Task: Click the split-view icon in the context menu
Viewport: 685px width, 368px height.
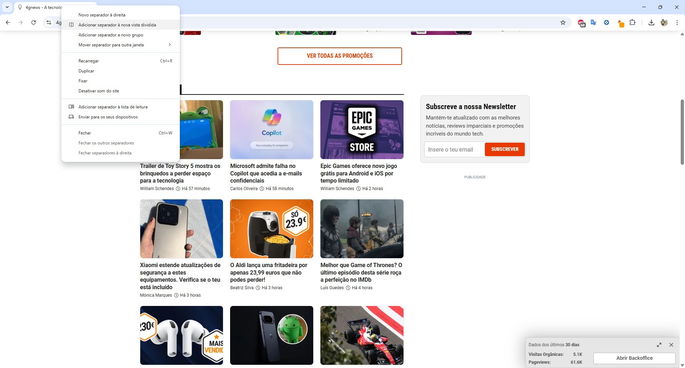Action: point(71,25)
